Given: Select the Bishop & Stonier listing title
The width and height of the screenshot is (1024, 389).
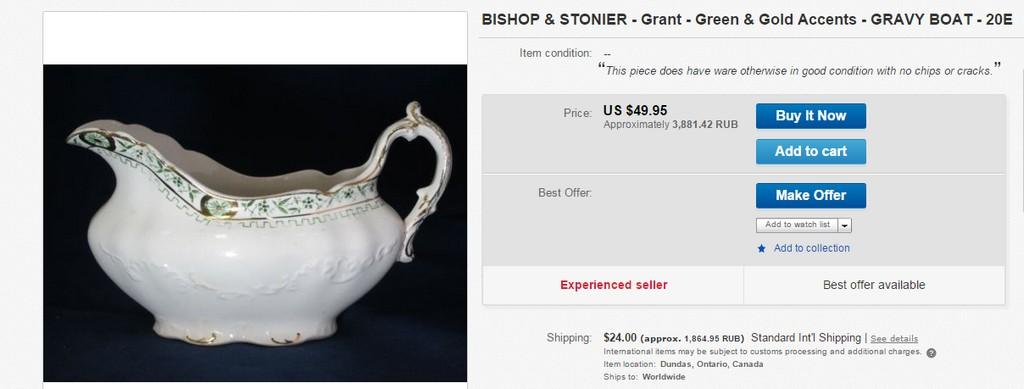Looking at the screenshot, I should [x=747, y=20].
